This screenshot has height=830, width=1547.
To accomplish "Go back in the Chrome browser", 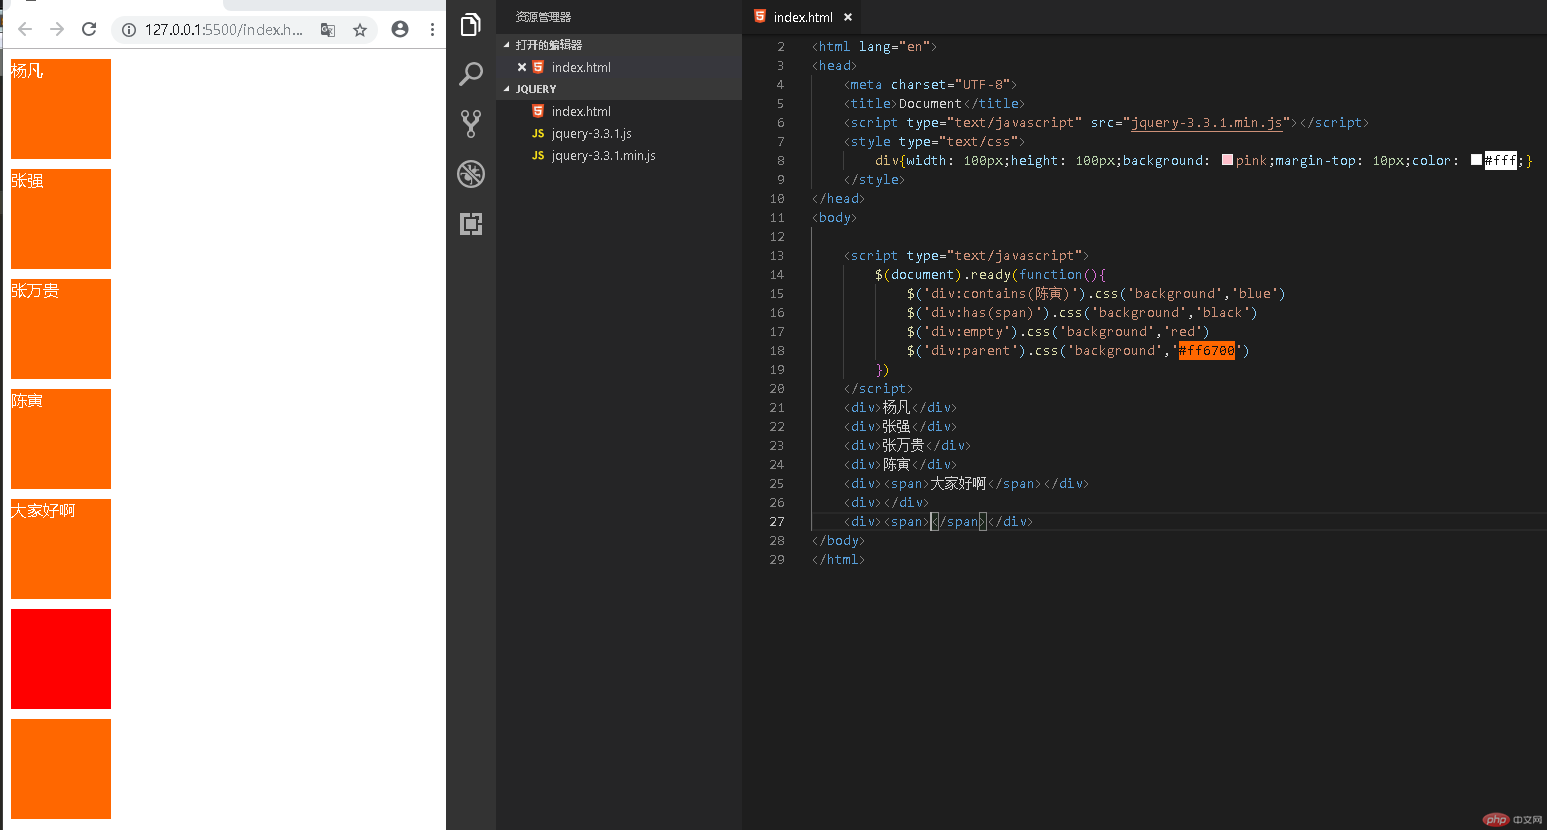I will (25, 29).
